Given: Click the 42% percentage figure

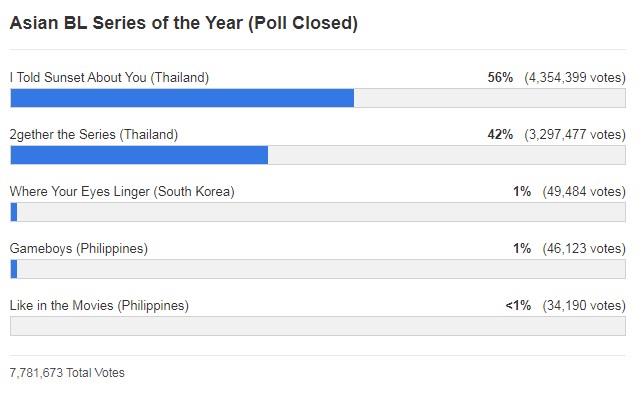Looking at the screenshot, I should (x=500, y=135).
